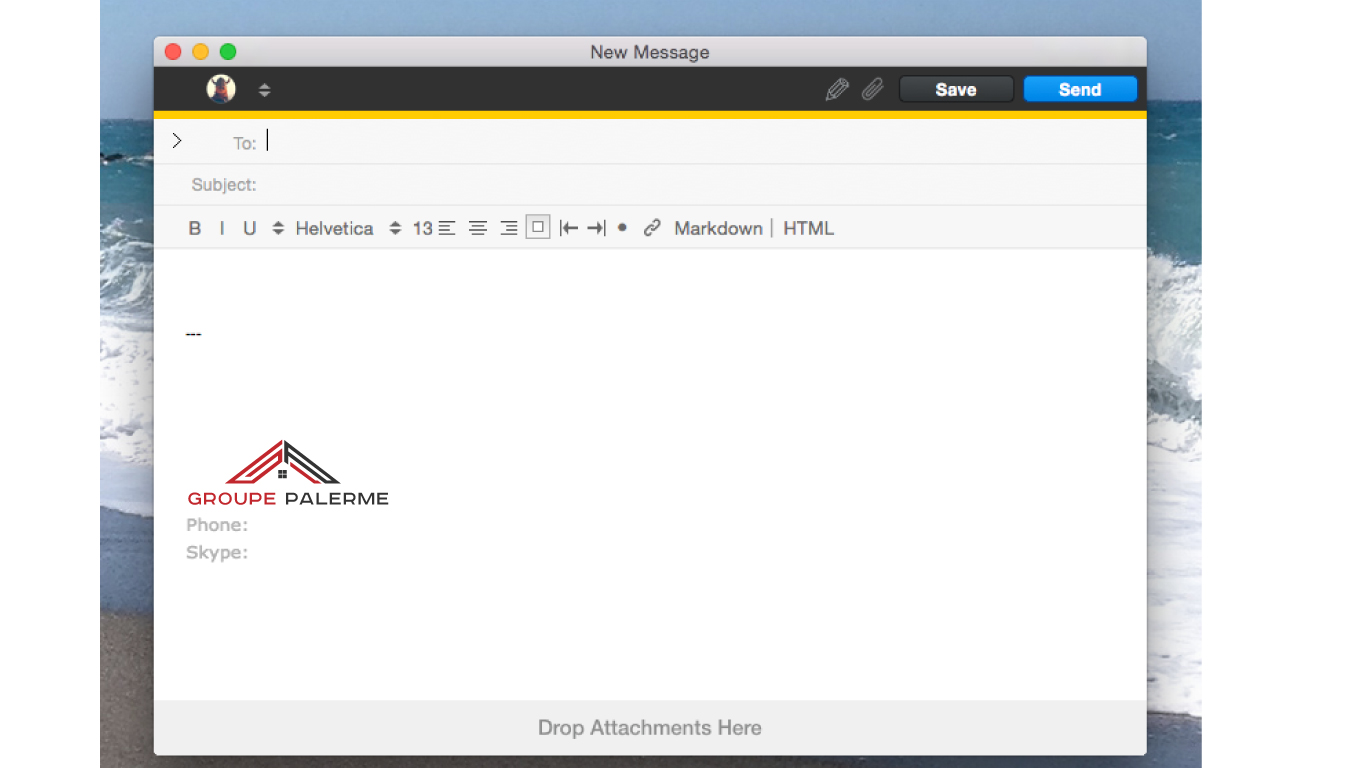
Task: Align text to the right
Action: click(x=509, y=228)
